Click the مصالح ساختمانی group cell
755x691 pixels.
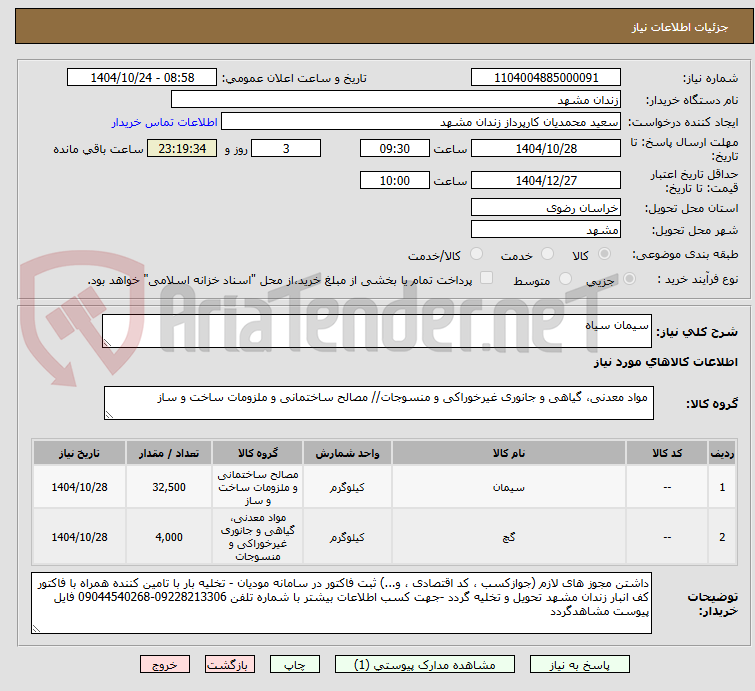(x=258, y=487)
